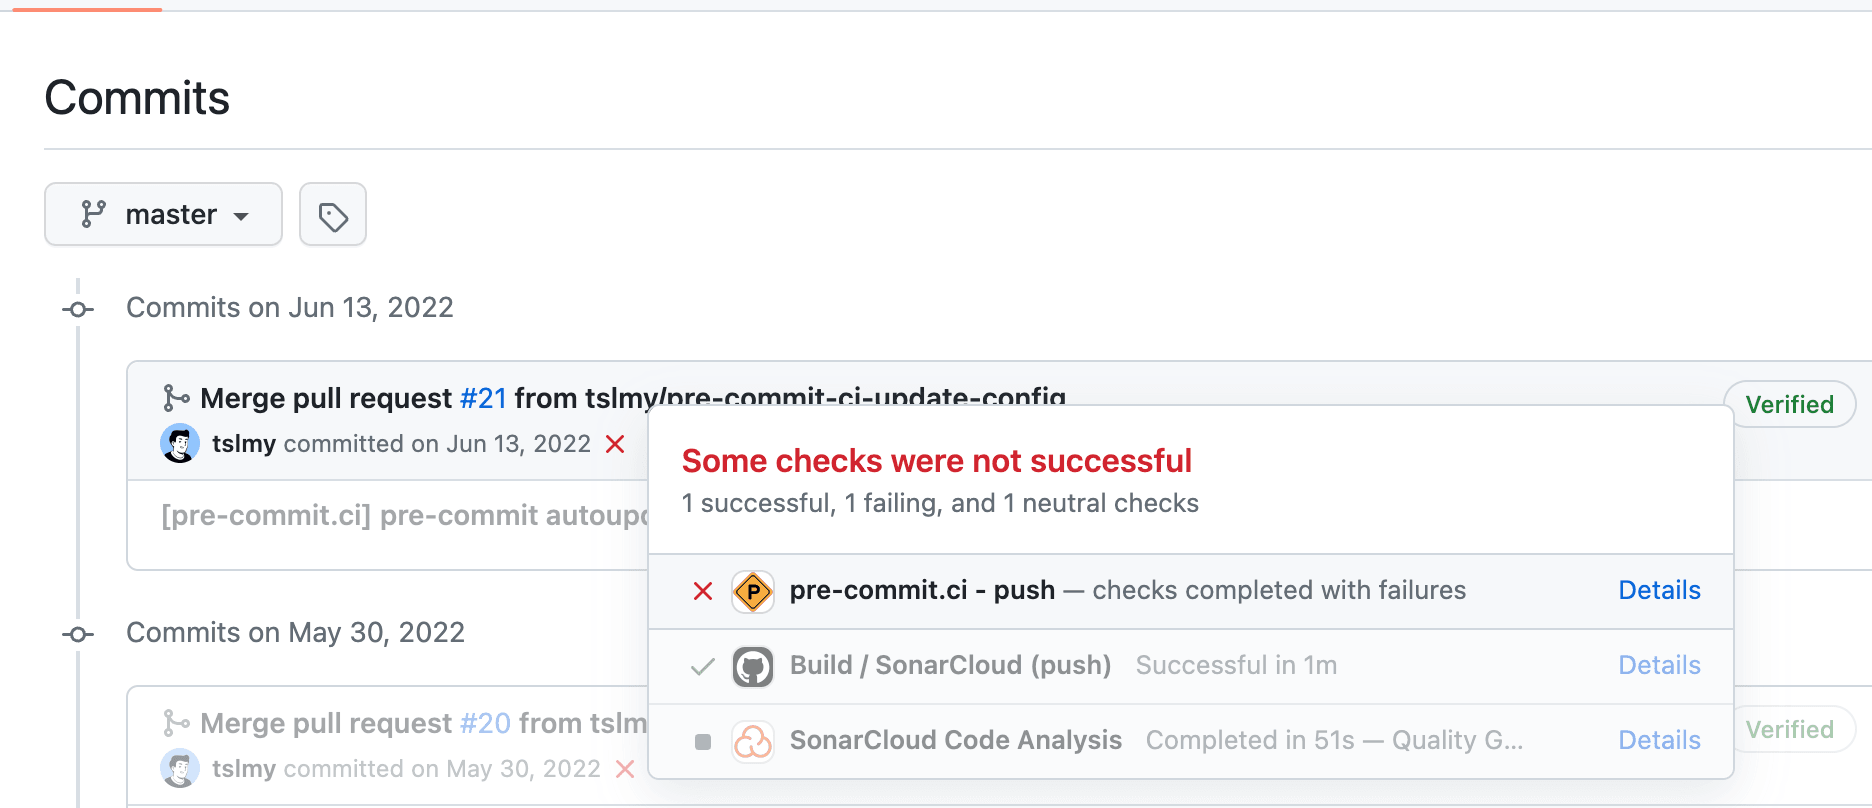Image resolution: width=1872 pixels, height=808 pixels.
Task: Open pull request #20
Action: (x=486, y=722)
